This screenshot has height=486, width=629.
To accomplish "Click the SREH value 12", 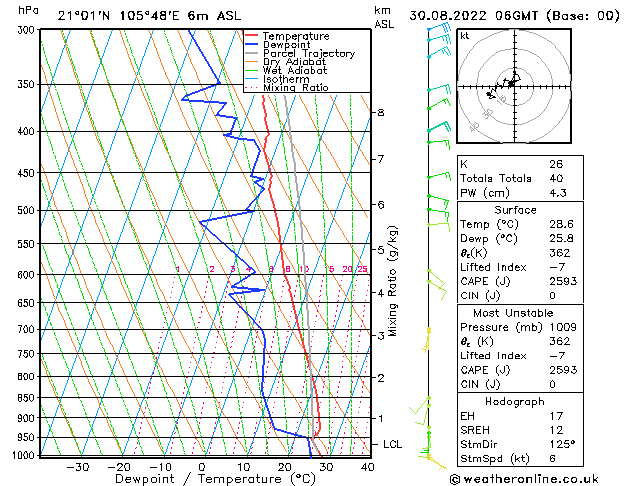I will pyautogui.click(x=556, y=430).
